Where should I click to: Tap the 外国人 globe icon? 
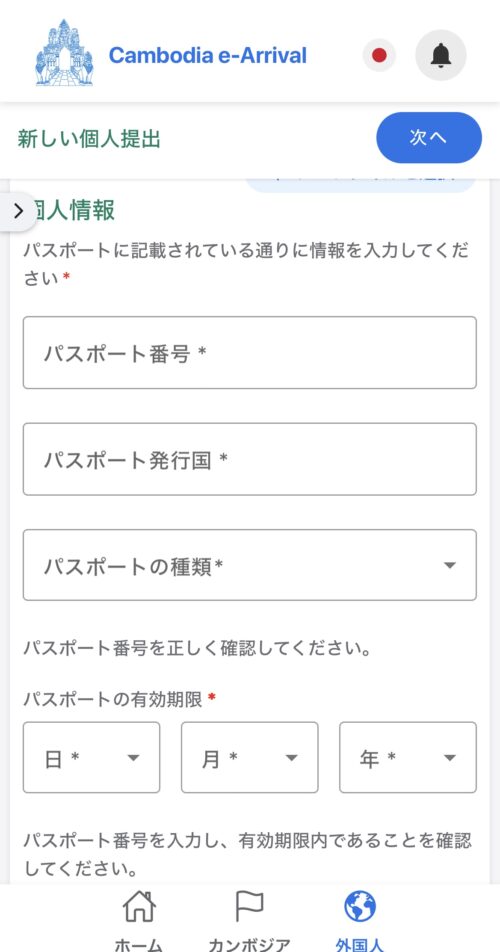point(360,907)
